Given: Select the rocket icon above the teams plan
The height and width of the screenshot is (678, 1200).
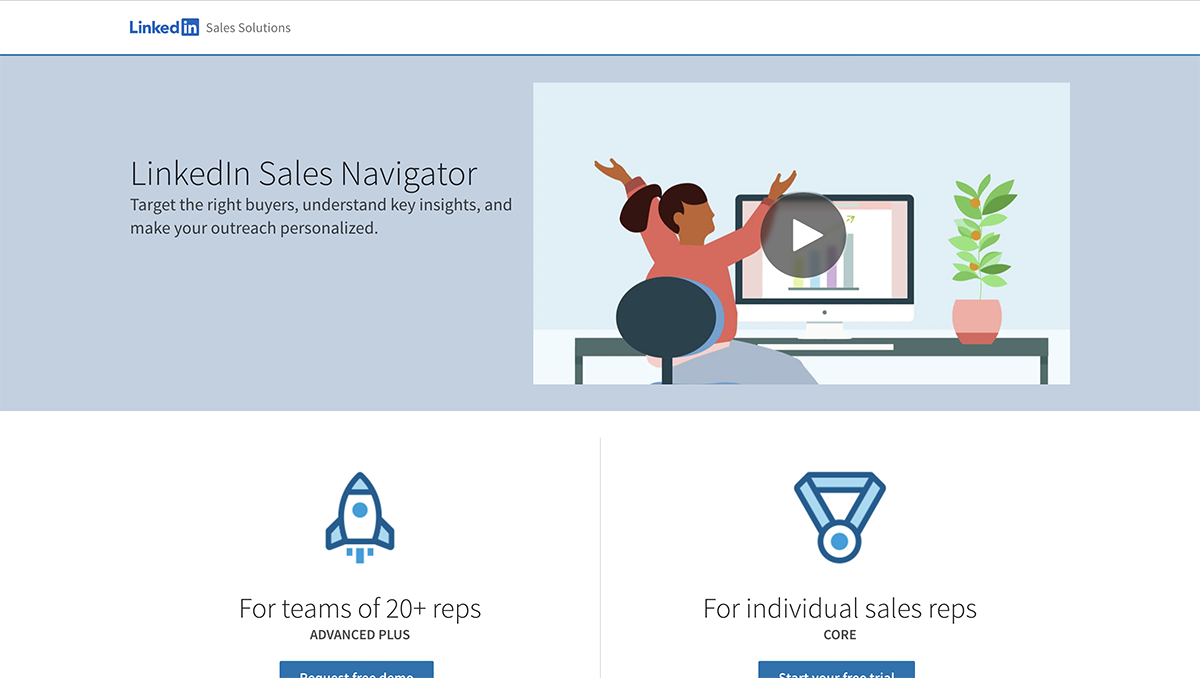Looking at the screenshot, I should (x=360, y=513).
